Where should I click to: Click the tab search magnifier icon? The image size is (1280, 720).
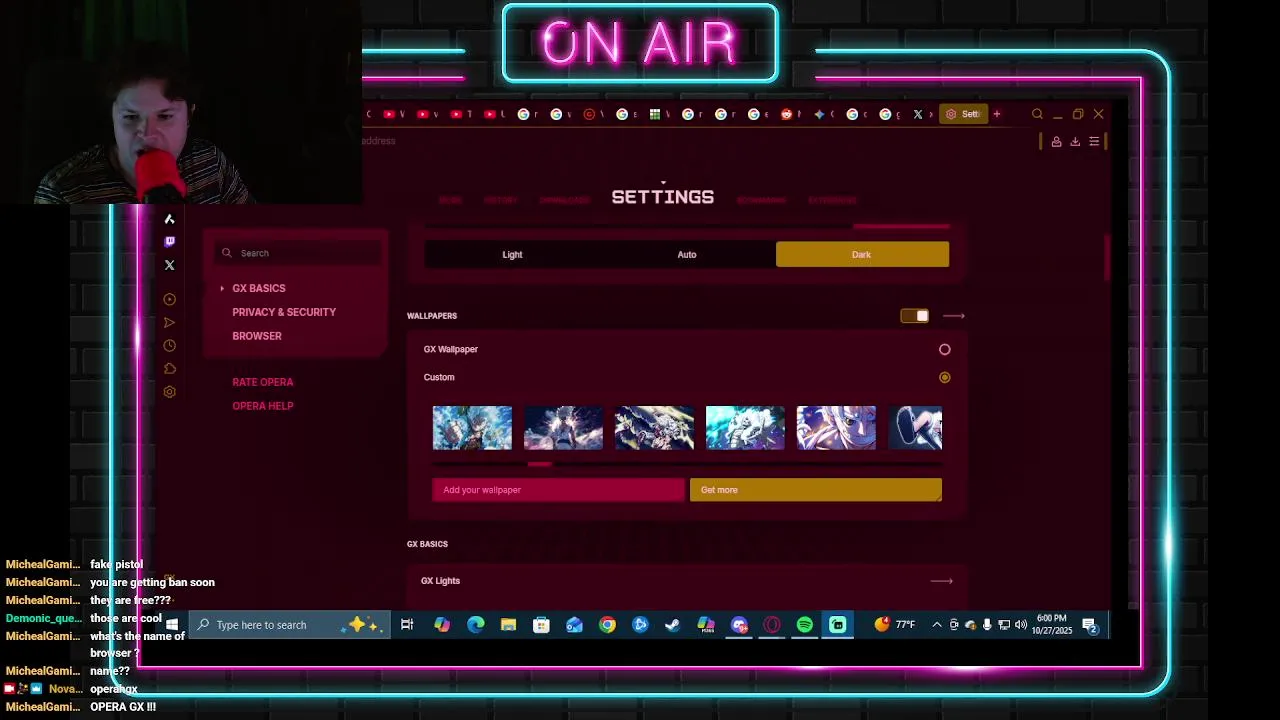coord(1037,114)
